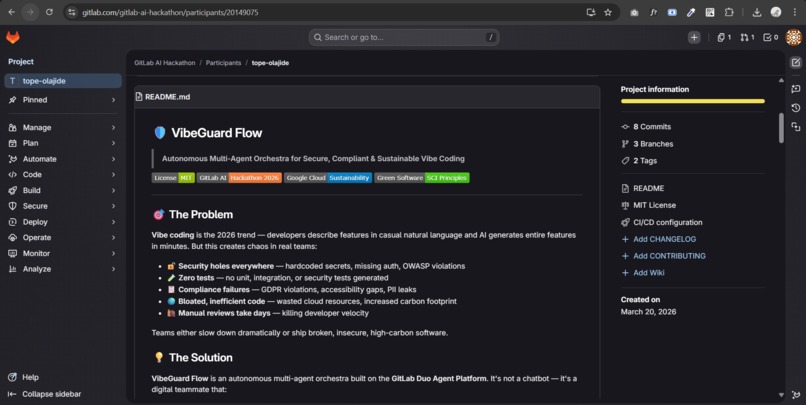Expand the Code menu chevron
This screenshot has height=405, width=806.
(114, 175)
